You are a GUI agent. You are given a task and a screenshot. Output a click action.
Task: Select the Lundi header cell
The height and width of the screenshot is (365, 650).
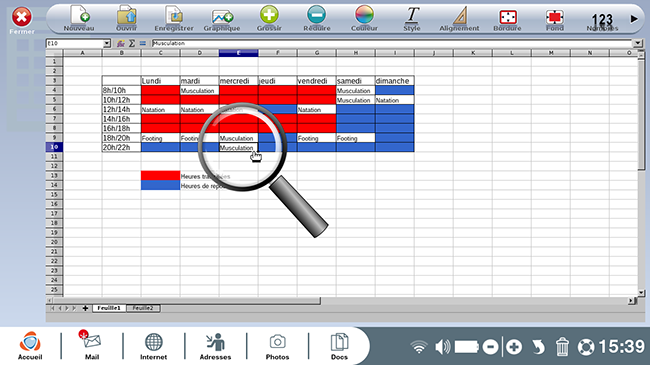pyautogui.click(x=160, y=80)
